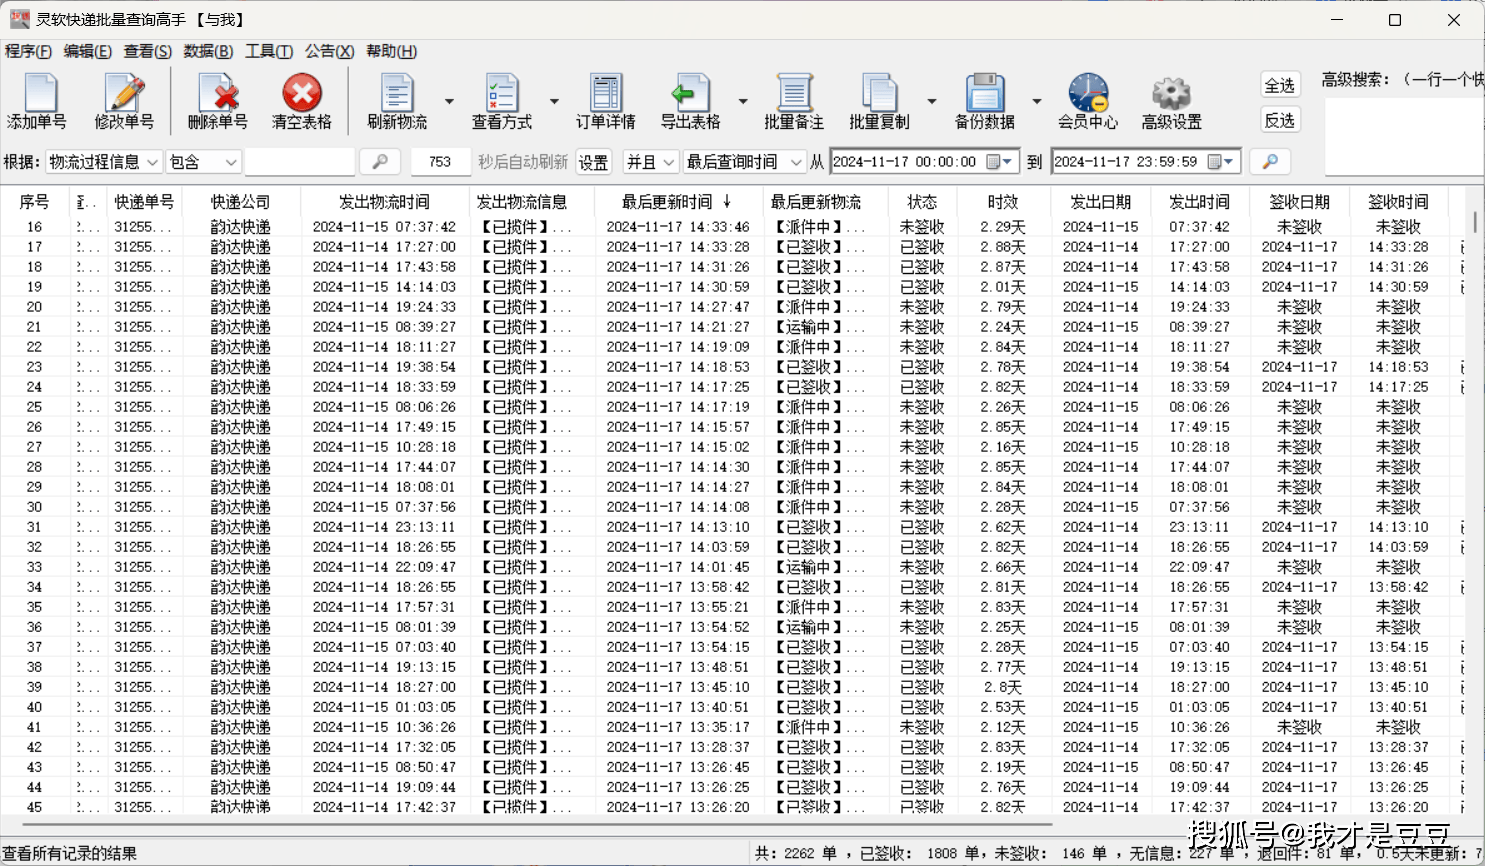Click the 备份数据 floppy disk icon
Screen dimensions: 1485x866
984,94
